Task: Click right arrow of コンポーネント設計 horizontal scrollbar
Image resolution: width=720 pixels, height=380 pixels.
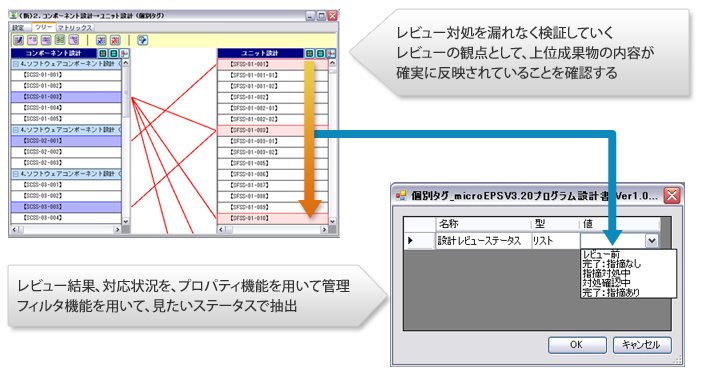Action: tap(117, 229)
